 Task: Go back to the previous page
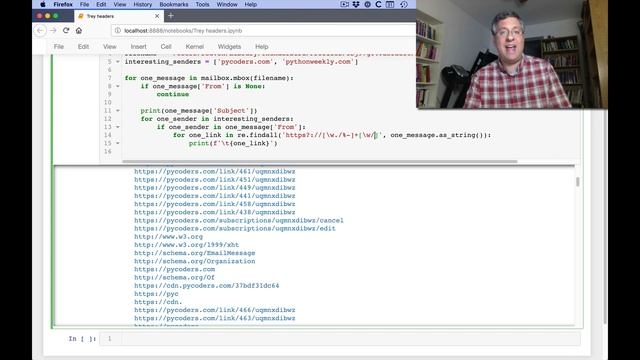click(40, 31)
